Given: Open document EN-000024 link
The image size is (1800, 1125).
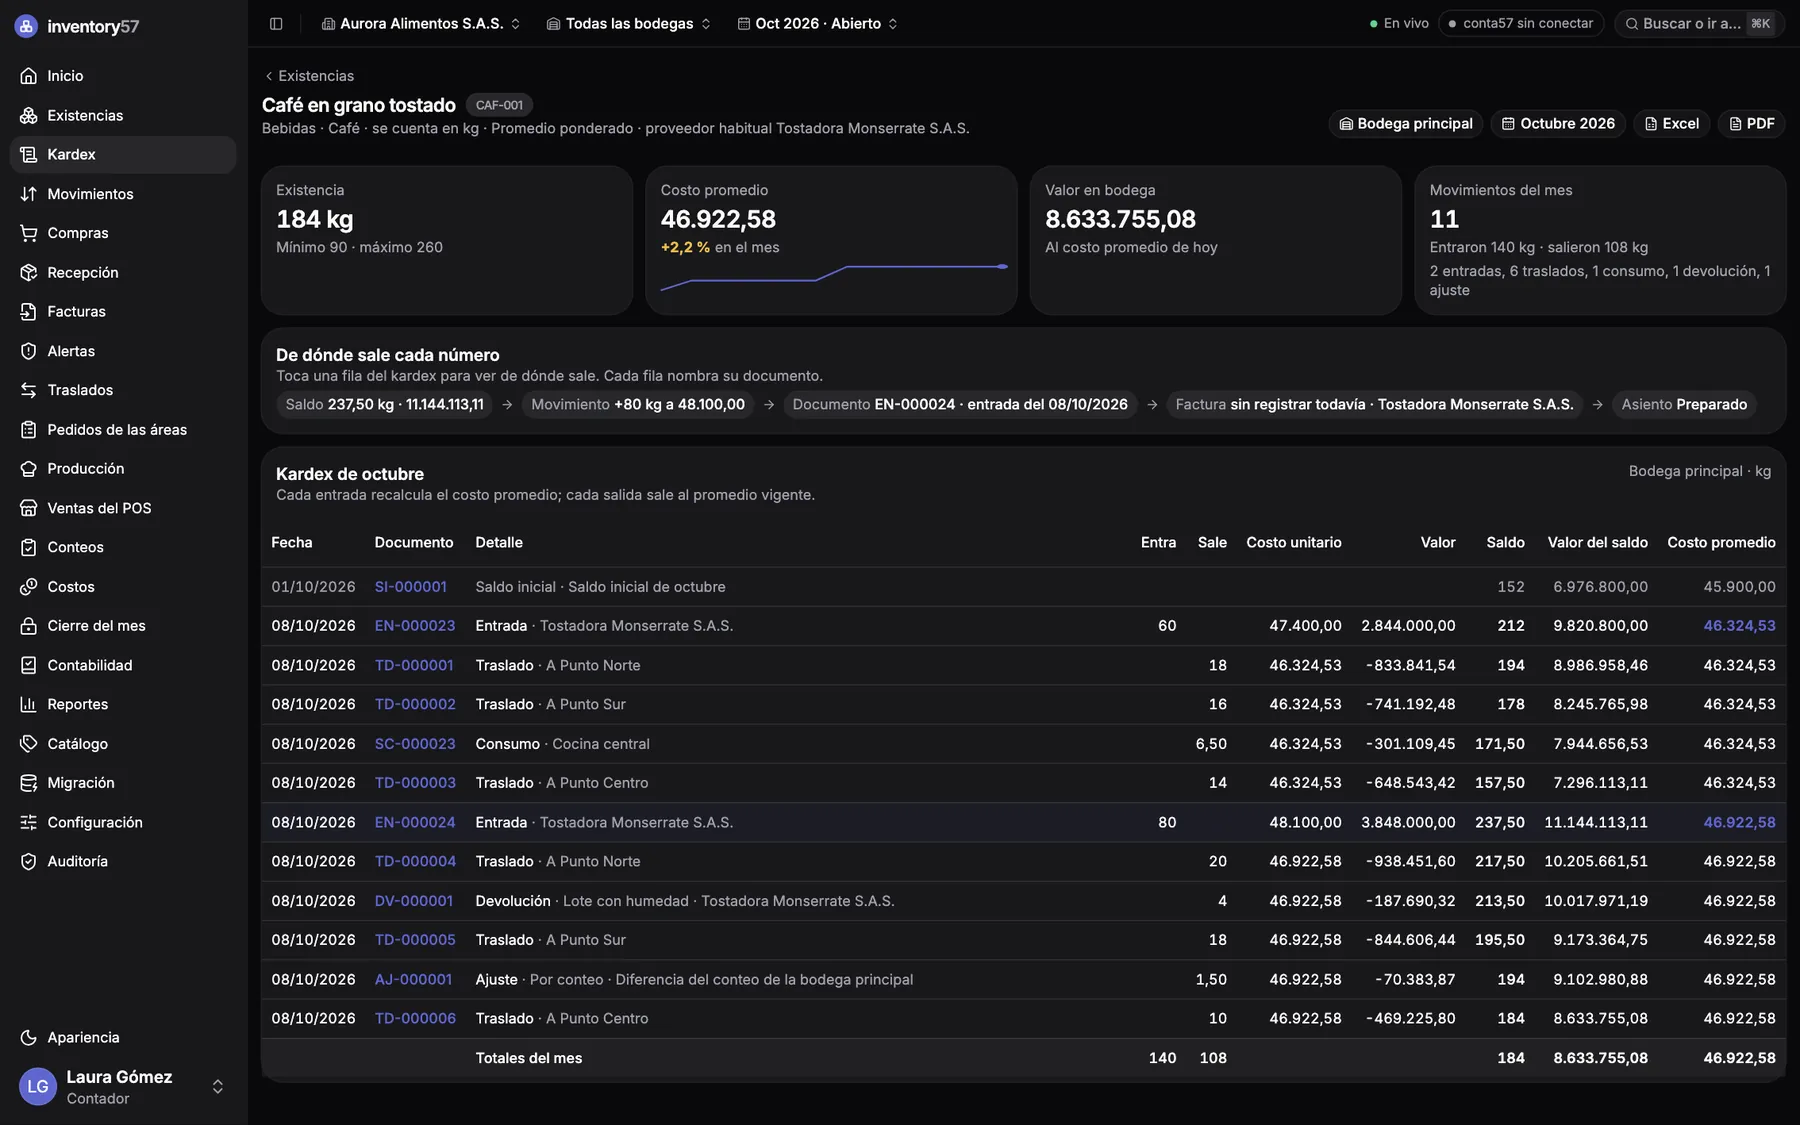Looking at the screenshot, I should (415, 822).
